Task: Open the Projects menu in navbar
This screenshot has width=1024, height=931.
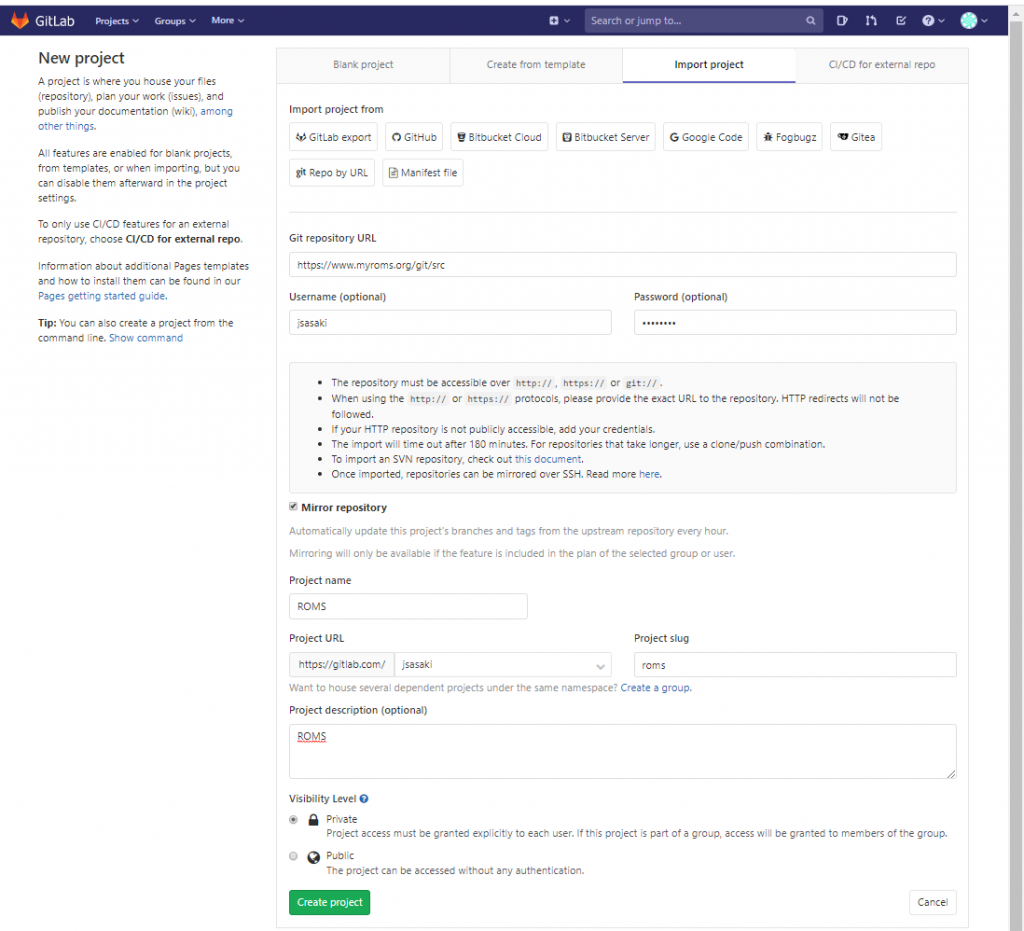Action: tap(117, 21)
